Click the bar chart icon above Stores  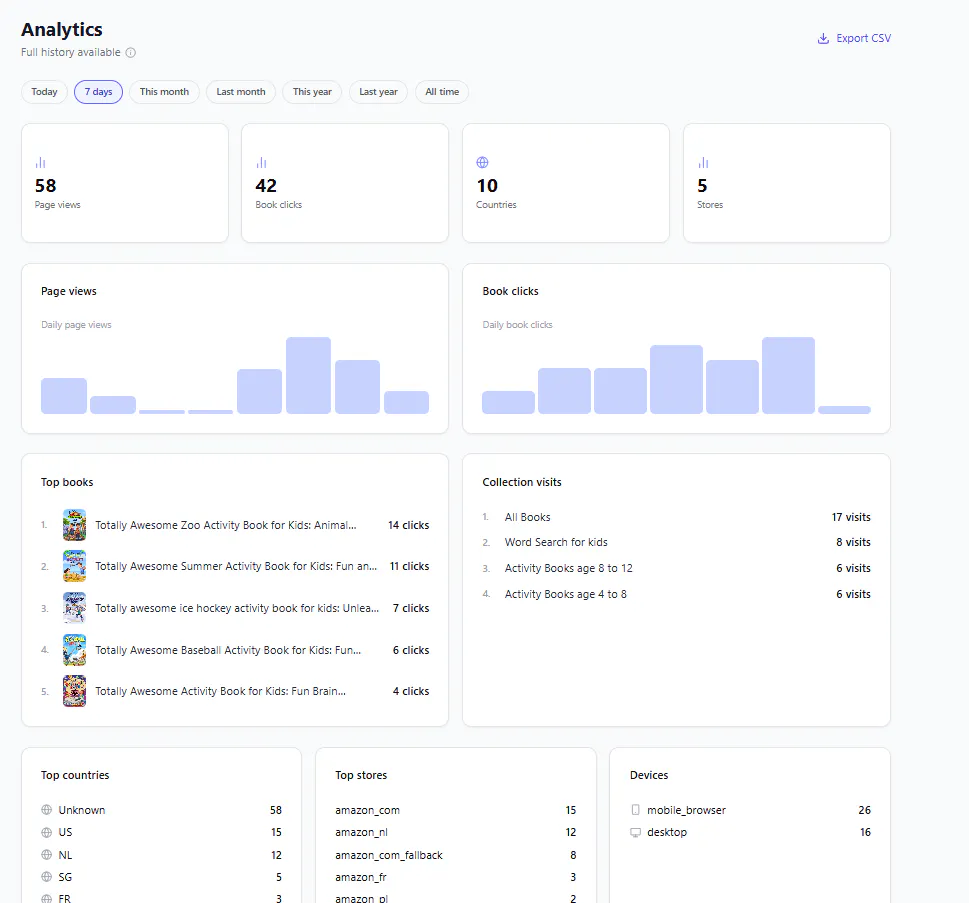tap(703, 163)
